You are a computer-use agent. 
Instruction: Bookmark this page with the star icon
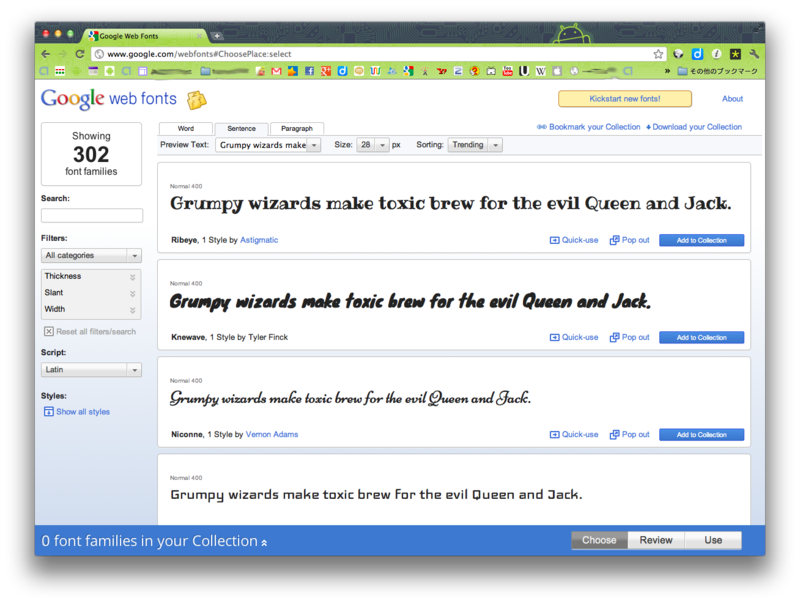coord(658,54)
